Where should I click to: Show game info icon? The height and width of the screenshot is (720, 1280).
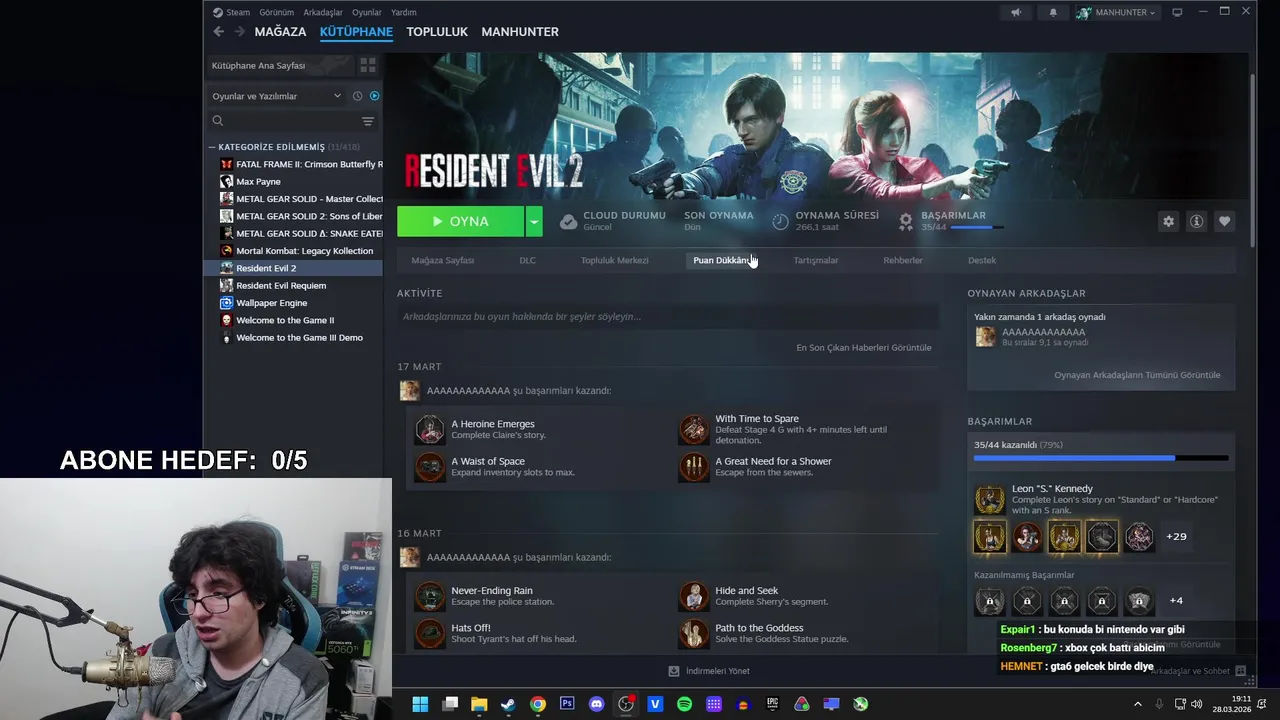coord(1196,221)
